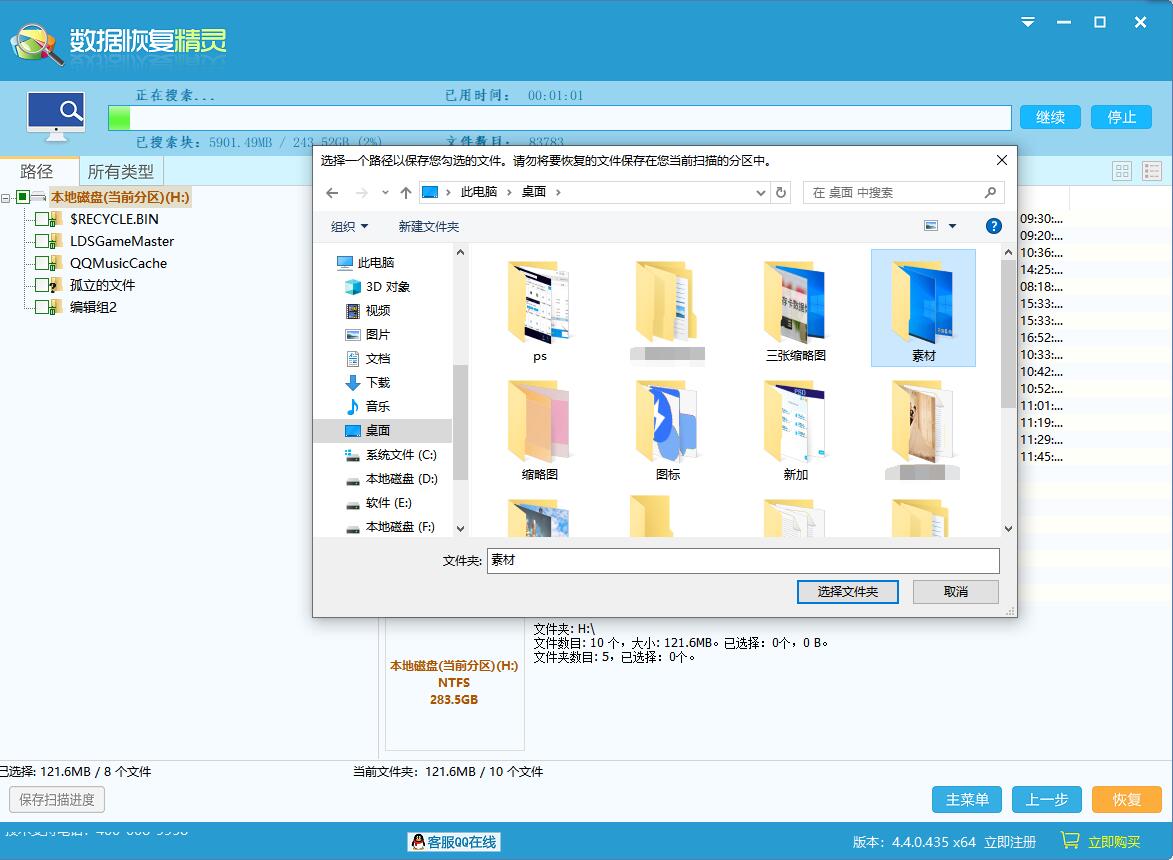This screenshot has height=860, width=1173.
Task: Select the 缩略图 folder
Action: click(x=539, y=430)
